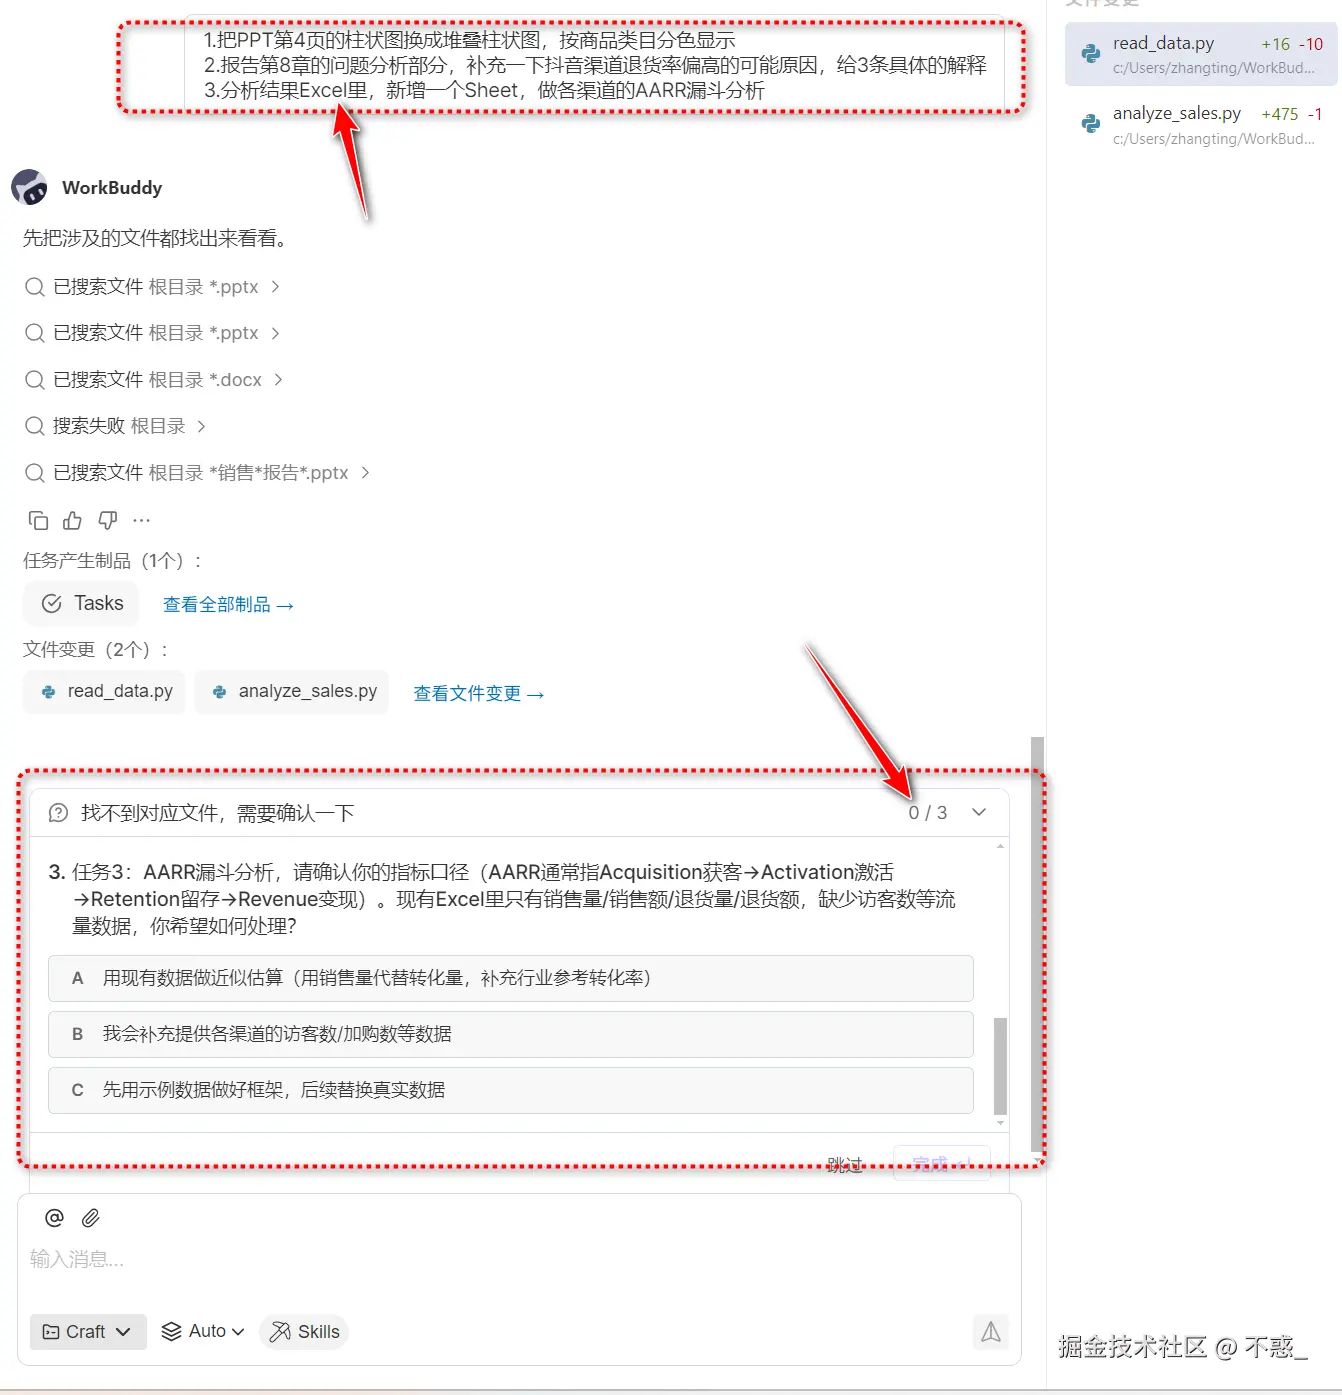Open the Craft mode dropdown
Screen dimensions: 1342x1395
(88, 1331)
